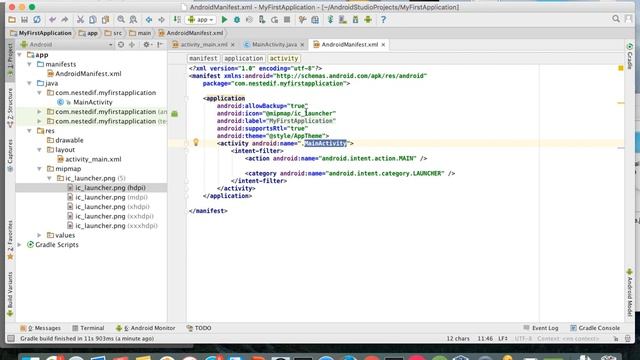This screenshot has height=360, width=640.
Task: Click the Redo arrow icon
Action: pos(64,20)
